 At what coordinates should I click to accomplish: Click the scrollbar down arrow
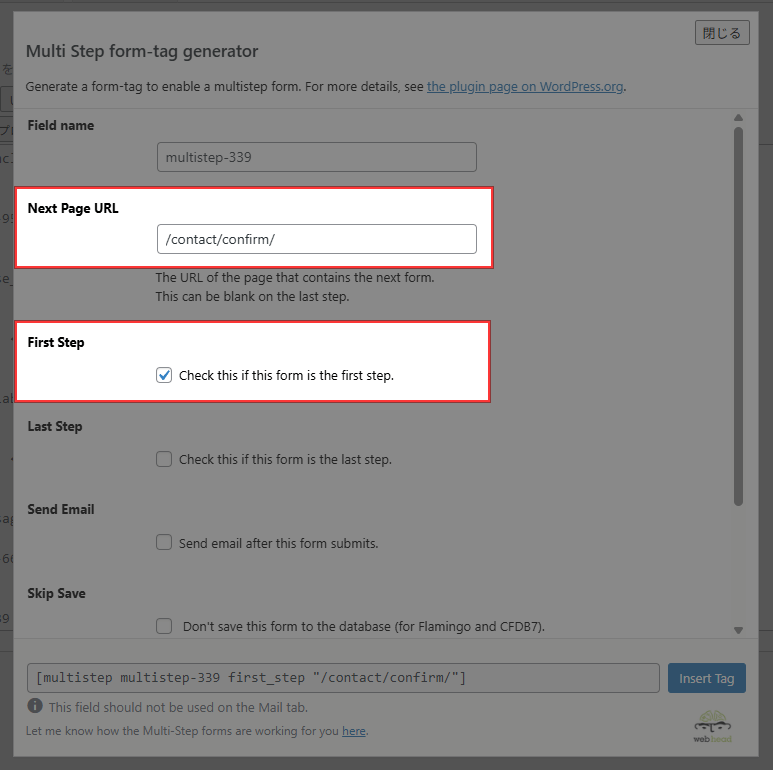click(738, 630)
